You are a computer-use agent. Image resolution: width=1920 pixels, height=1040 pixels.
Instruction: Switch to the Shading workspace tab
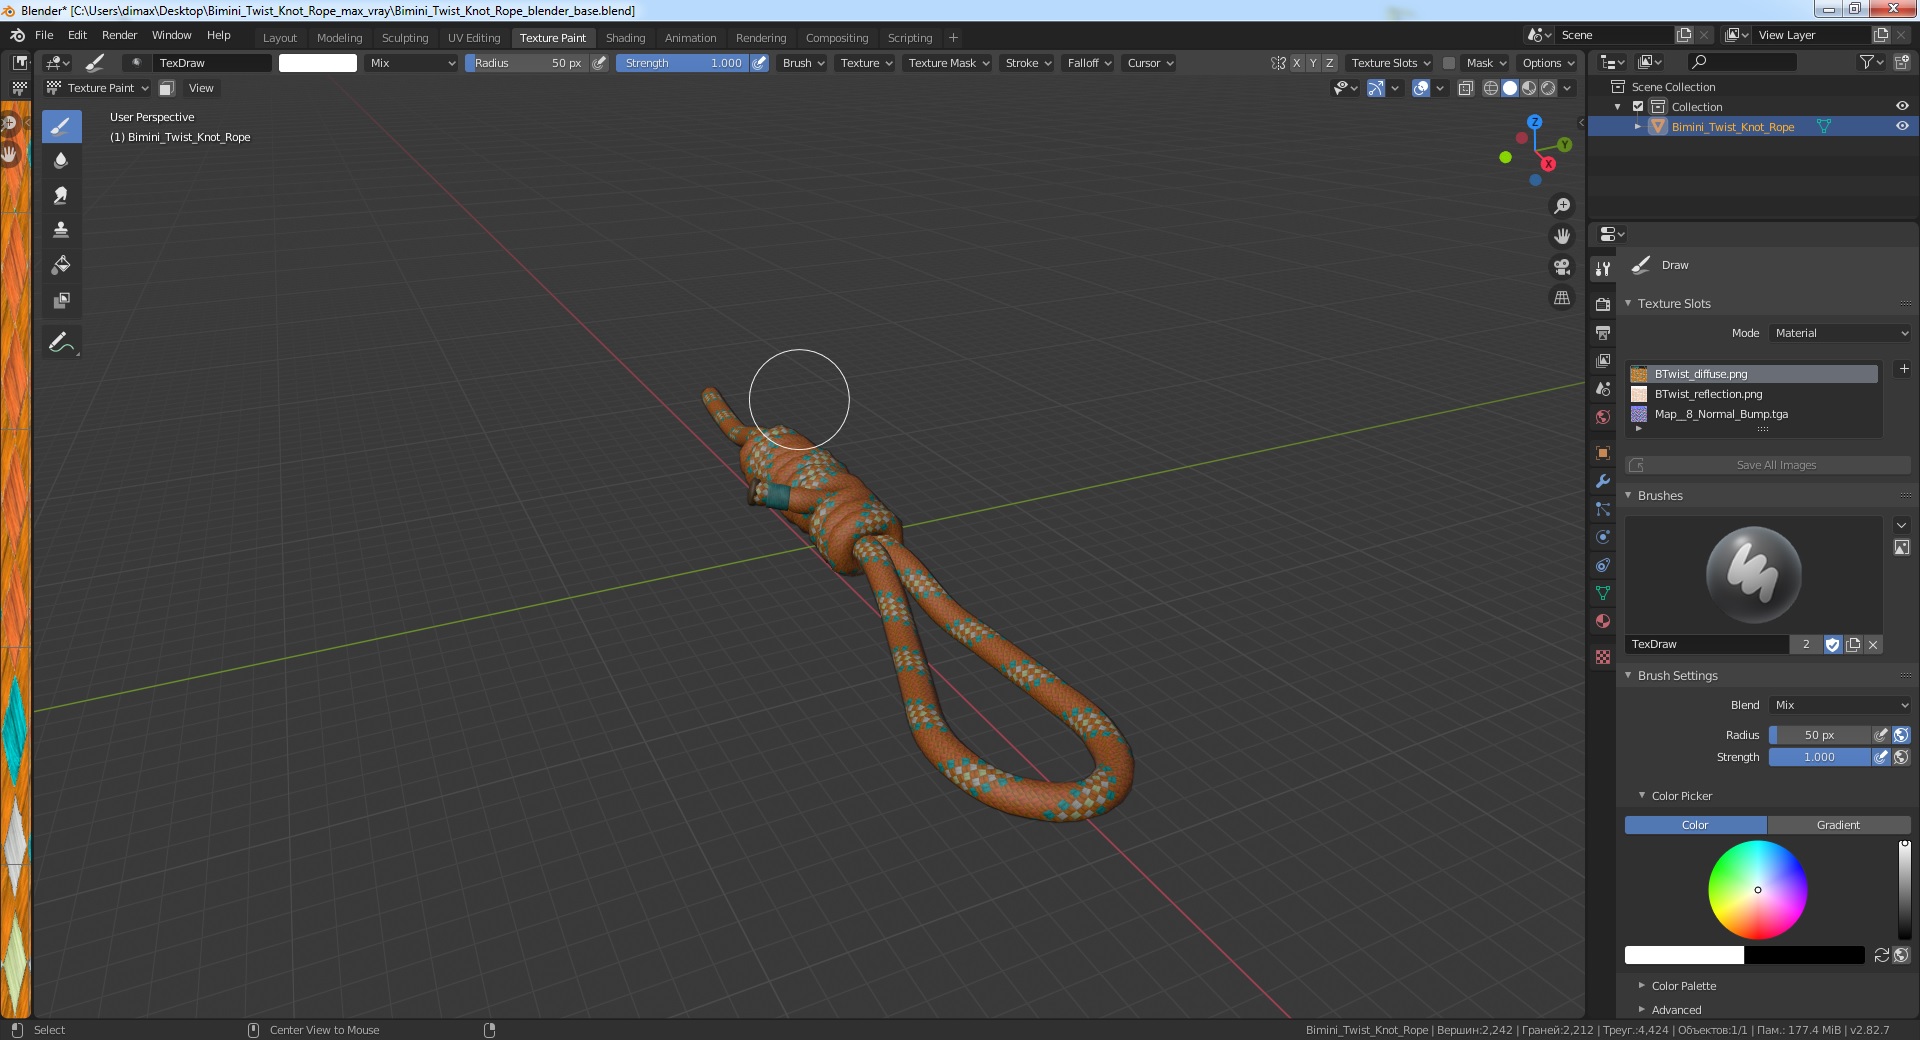tap(625, 38)
